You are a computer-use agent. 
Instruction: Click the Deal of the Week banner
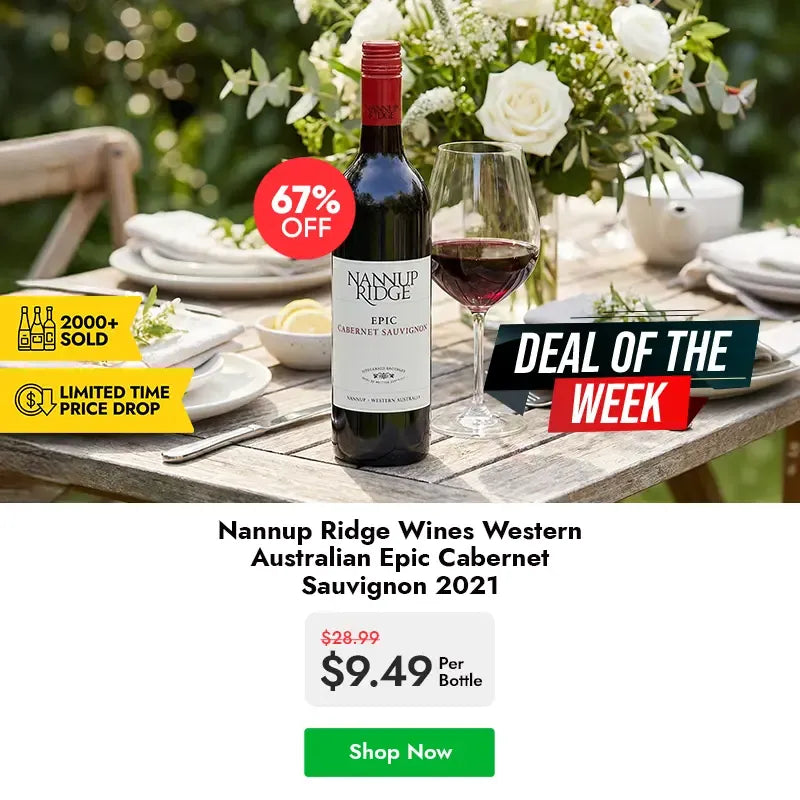(622, 377)
